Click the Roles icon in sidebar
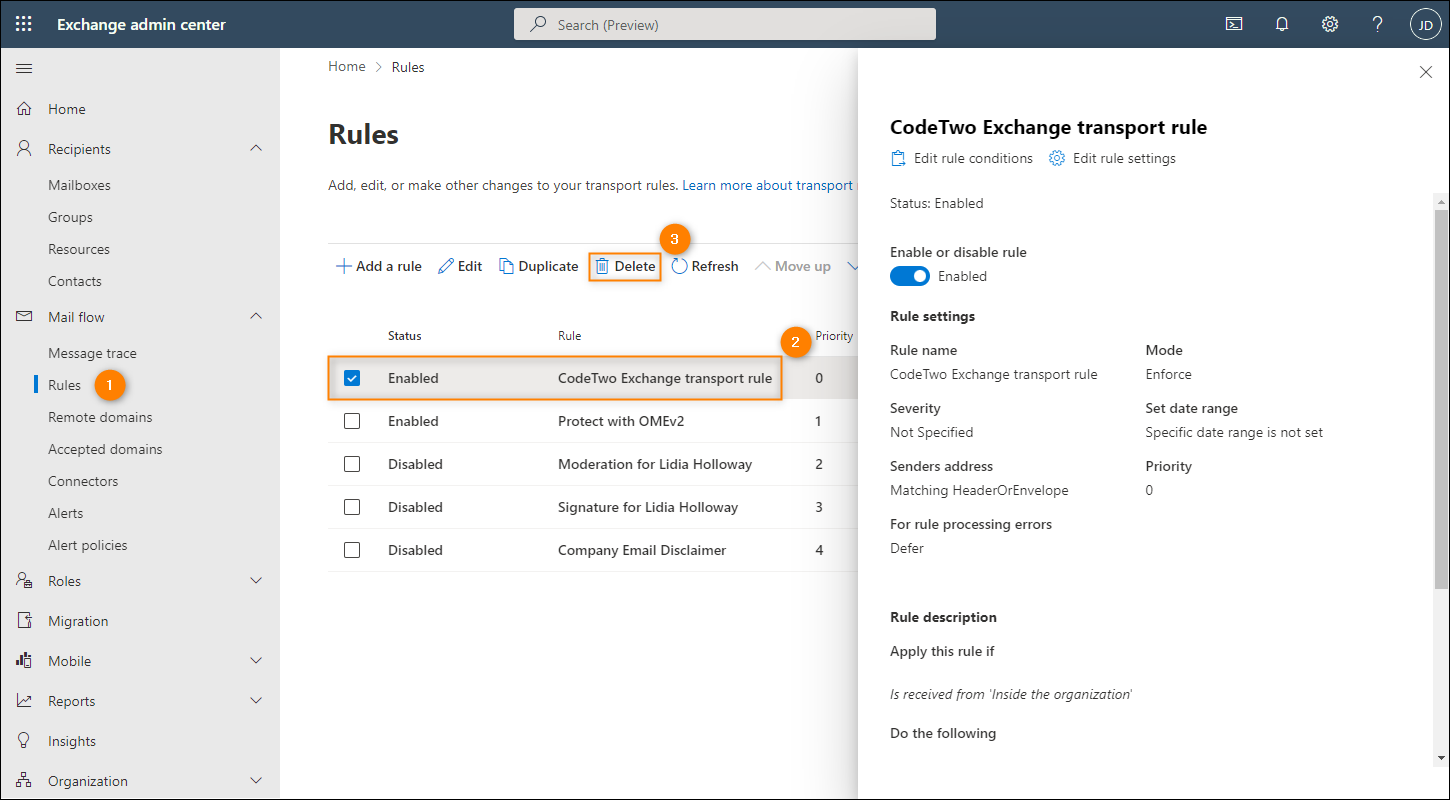Image resolution: width=1450 pixels, height=800 pixels. tap(25, 581)
